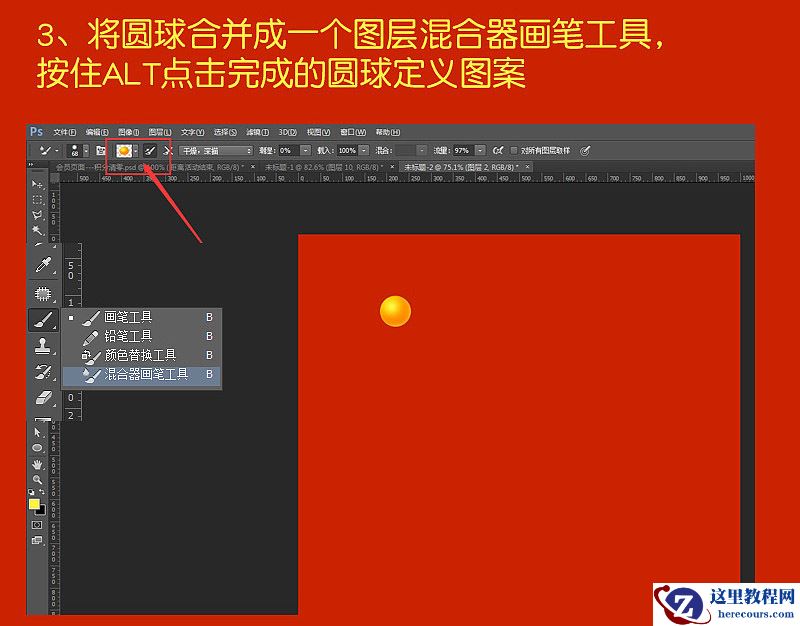Choose the Color Replacement tool
The image size is (800, 626).
[x=140, y=356]
